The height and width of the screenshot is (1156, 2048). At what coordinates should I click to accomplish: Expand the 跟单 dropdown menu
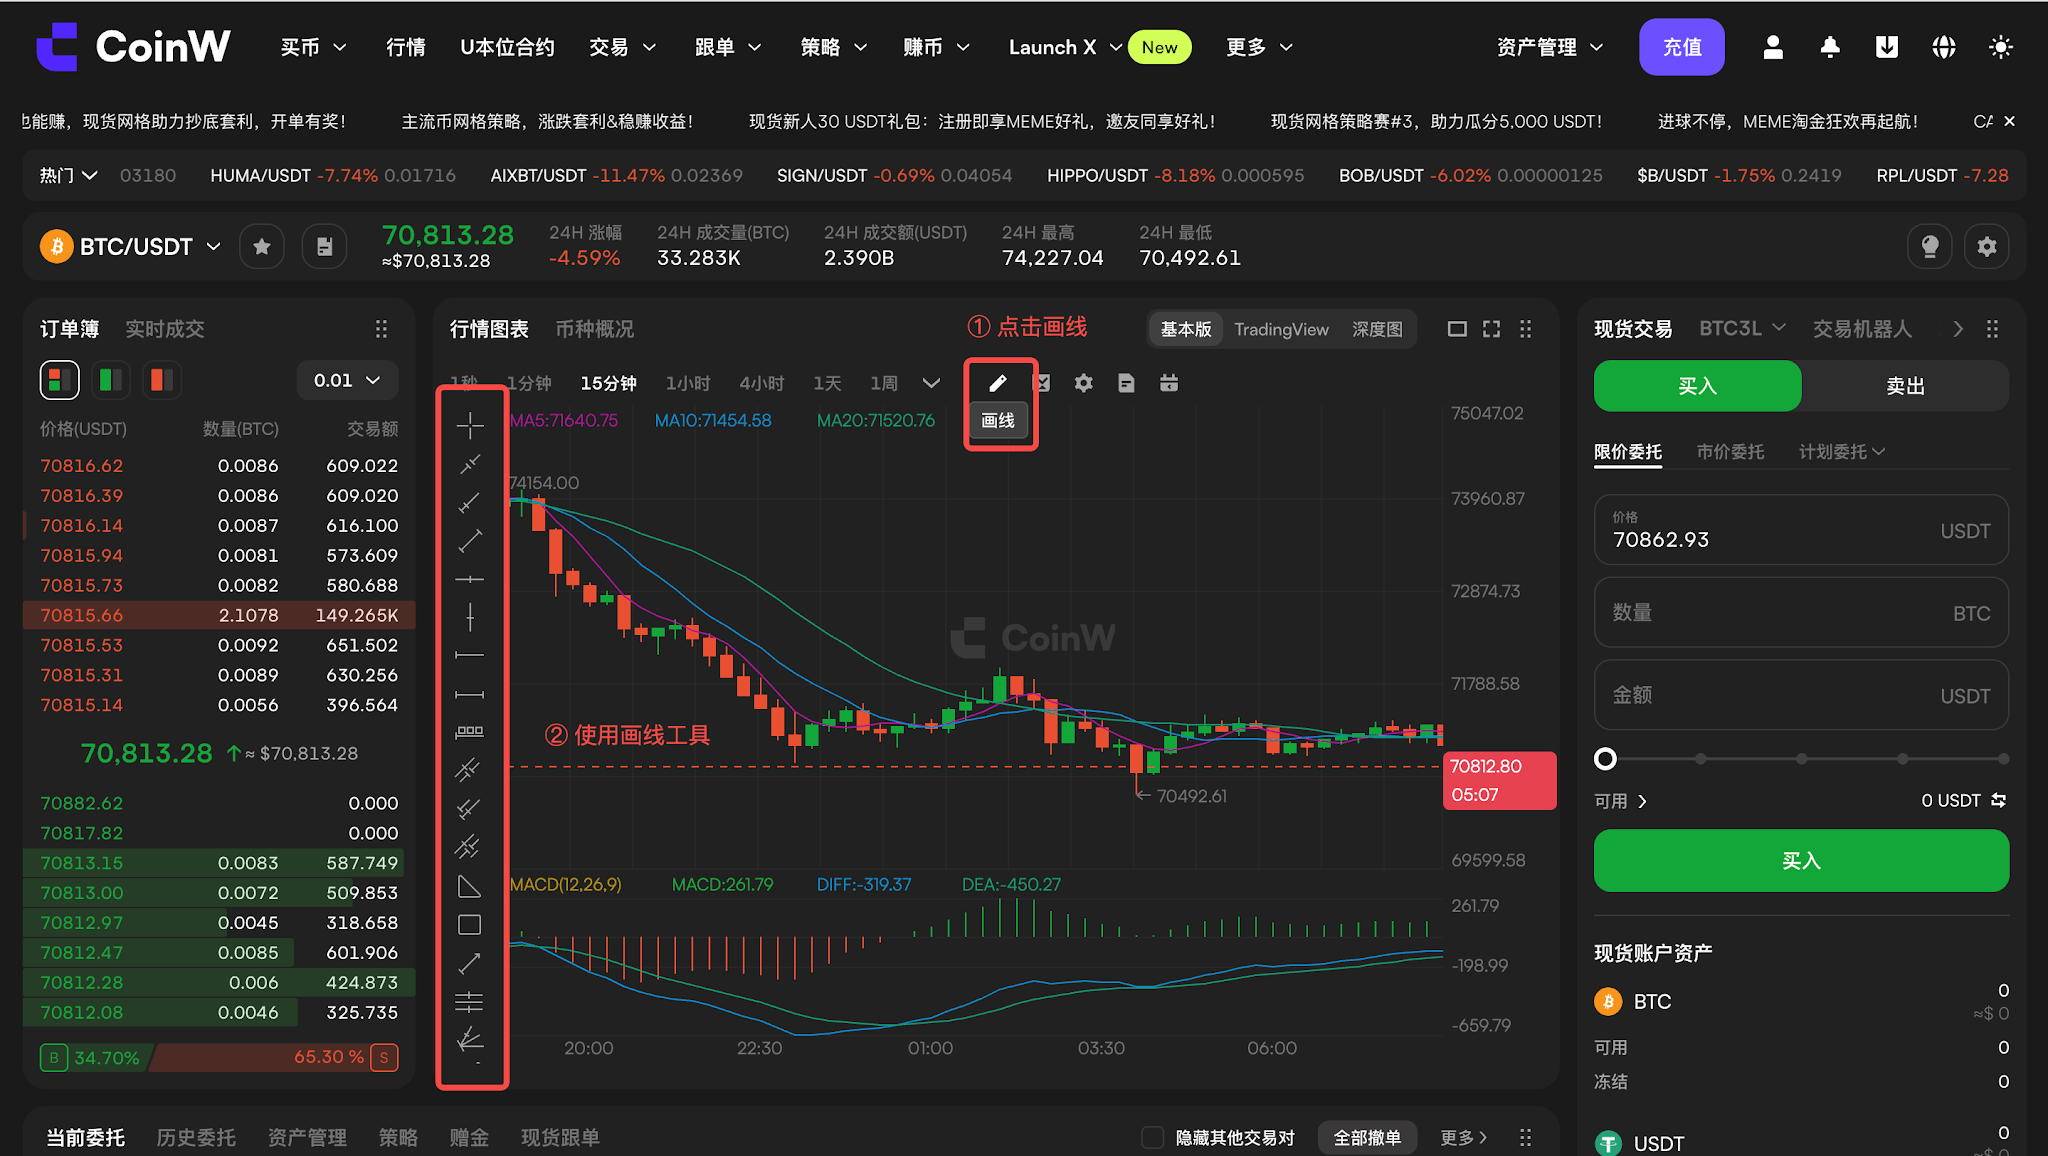coord(729,47)
